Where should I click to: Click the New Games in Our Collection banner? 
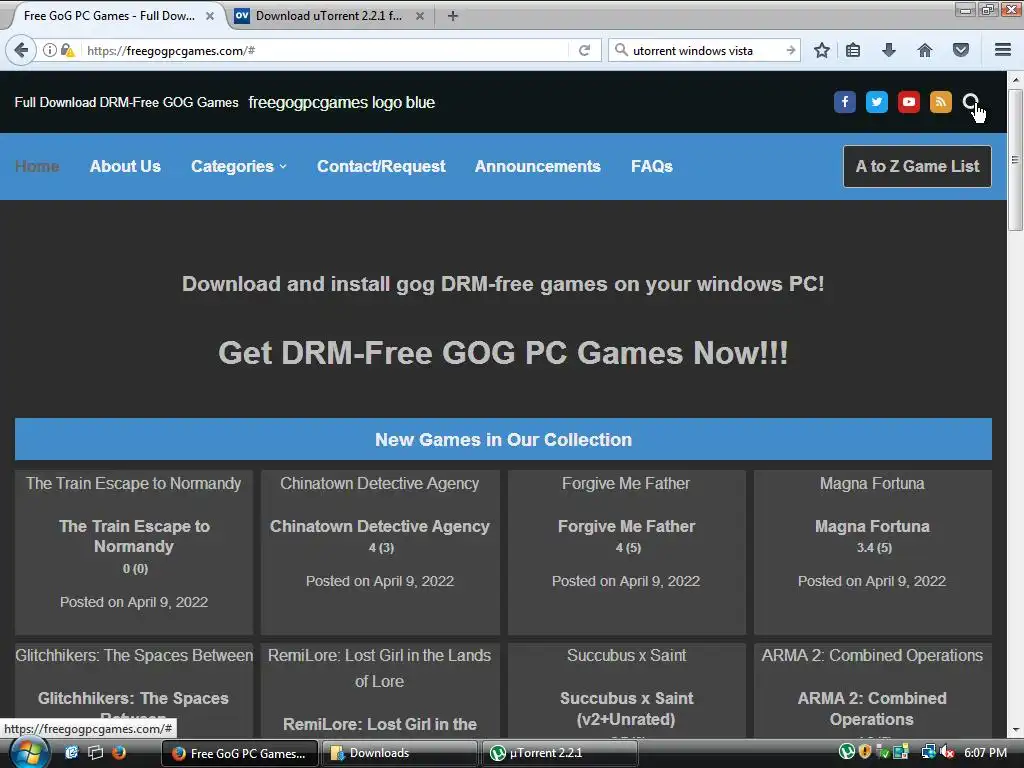503,440
